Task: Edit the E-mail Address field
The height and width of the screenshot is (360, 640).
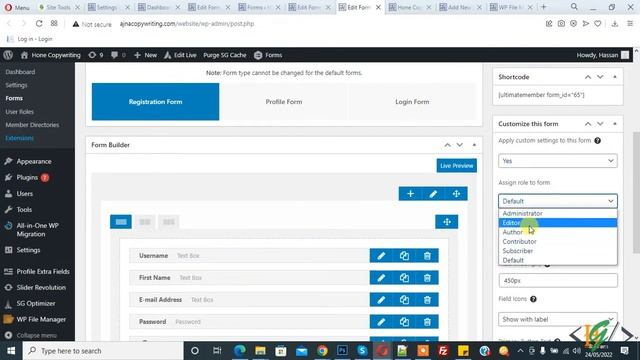Action: (381, 300)
